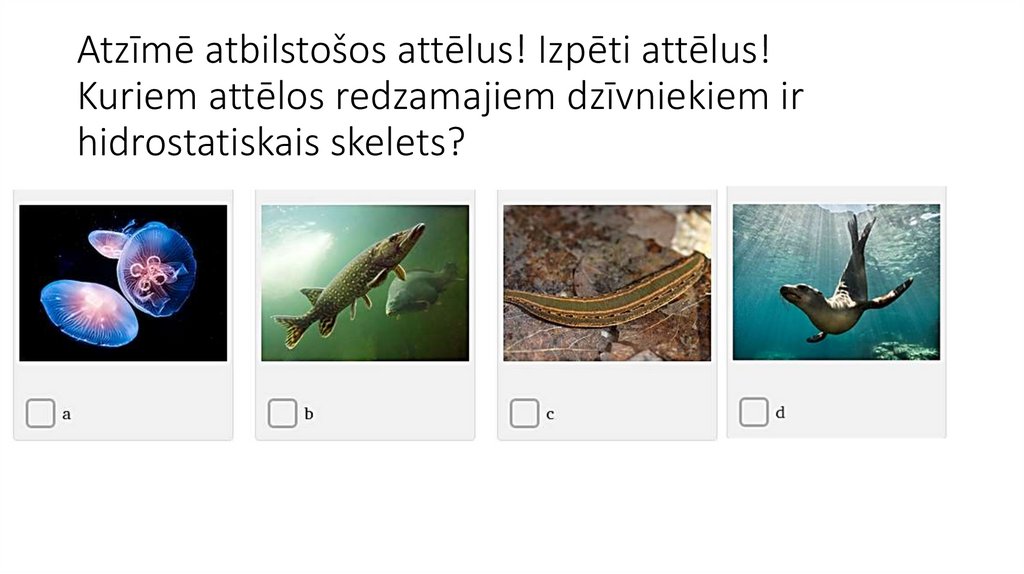Open the jellyfish picture
Screen dimensions: 1024x574
pos(123,283)
